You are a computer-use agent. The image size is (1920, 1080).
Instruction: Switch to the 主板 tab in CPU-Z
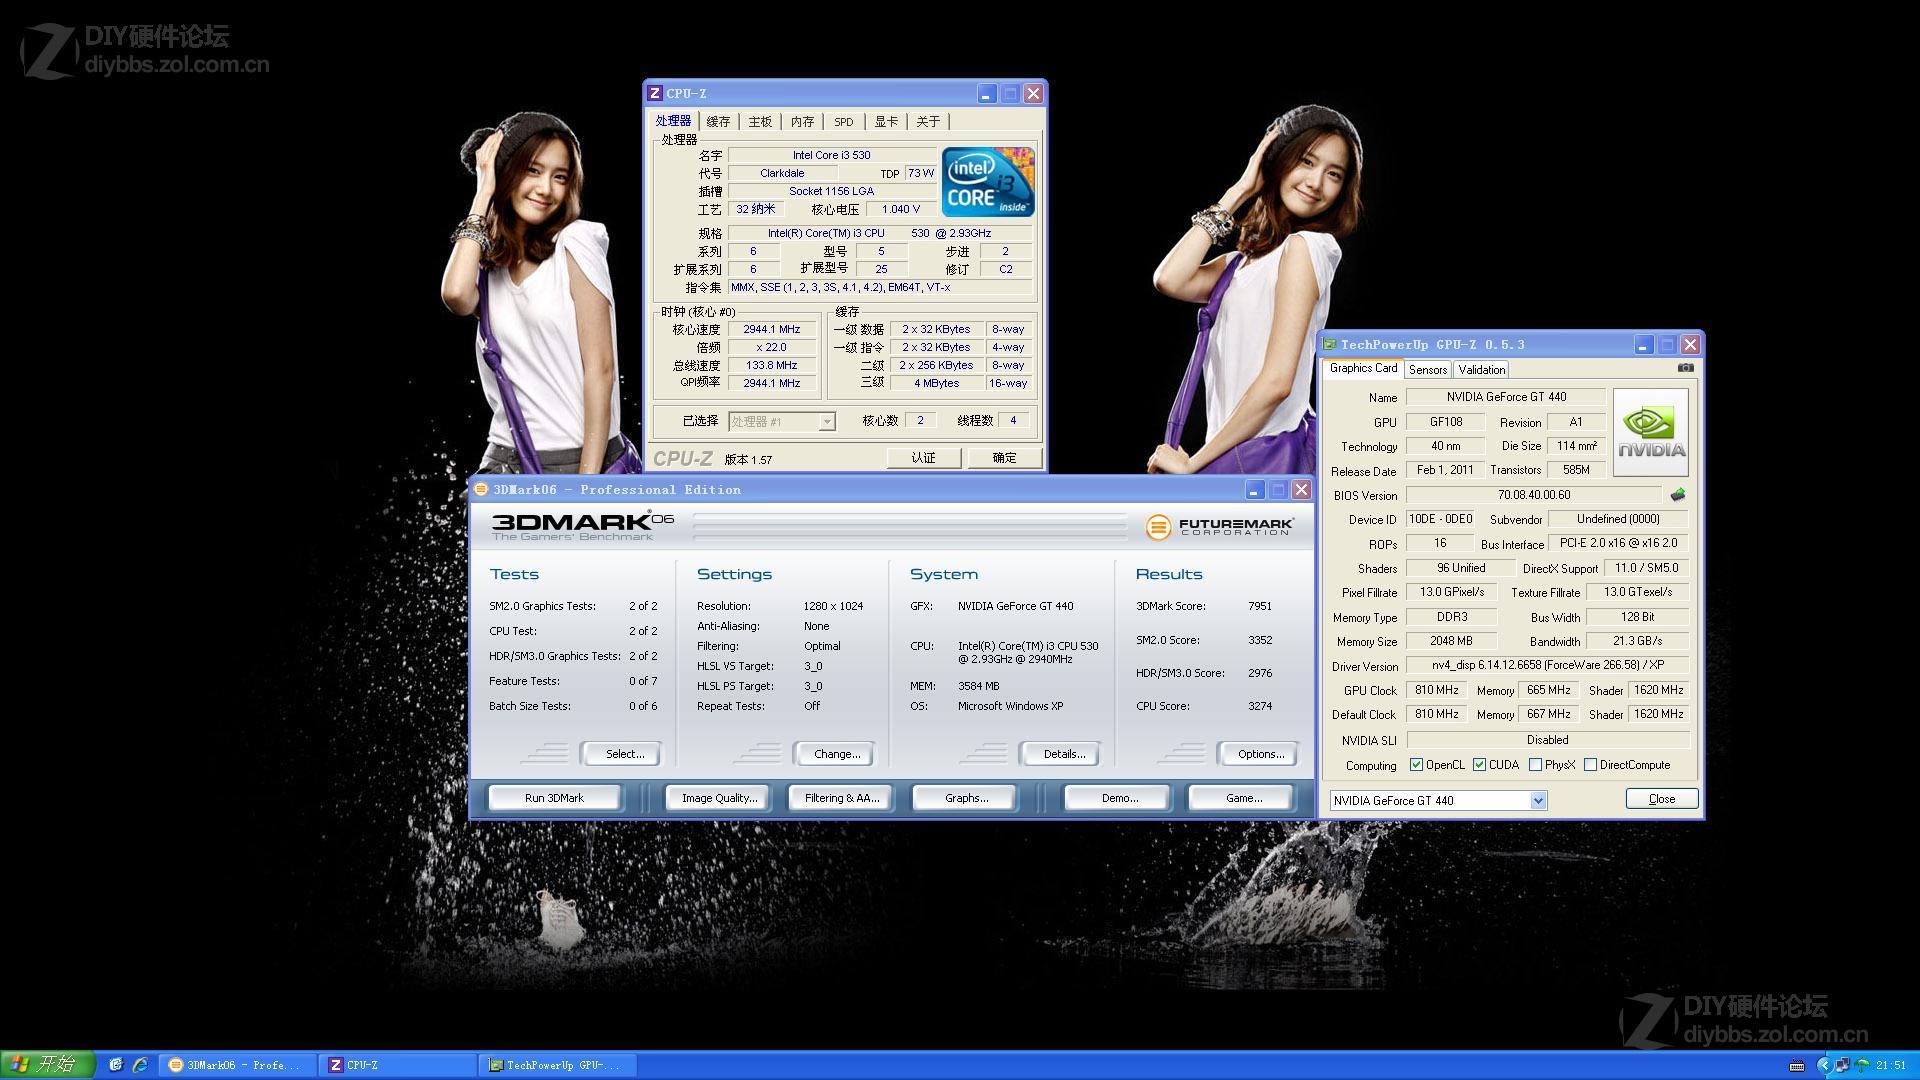click(760, 122)
